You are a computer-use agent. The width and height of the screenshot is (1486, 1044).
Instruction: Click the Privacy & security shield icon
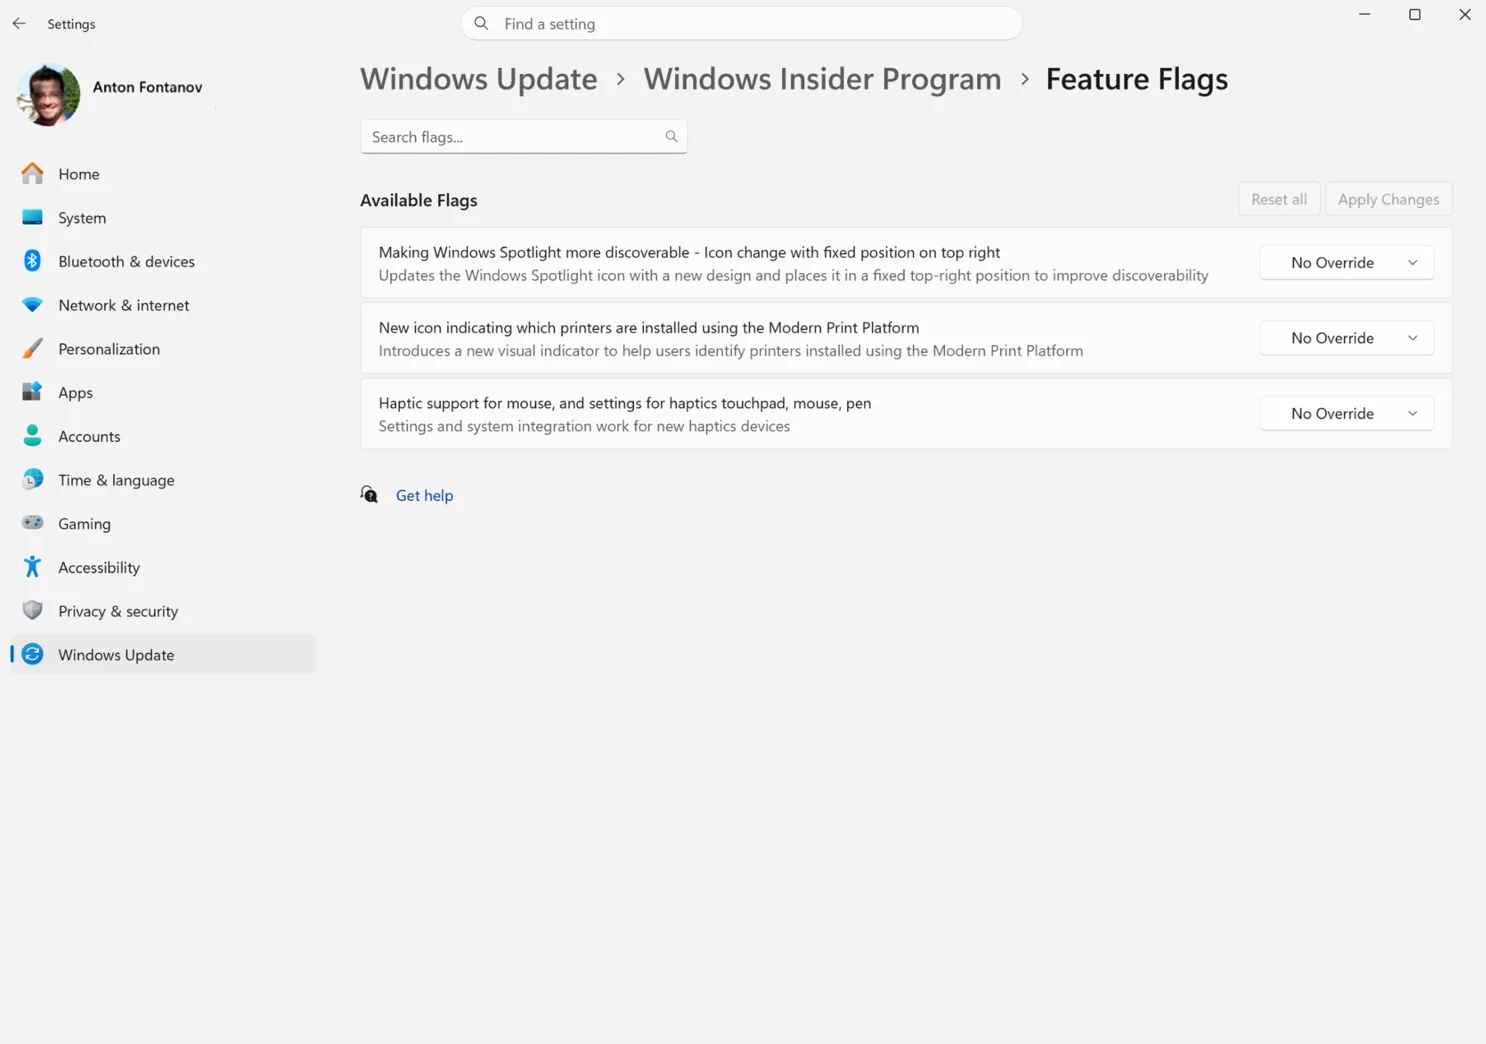click(33, 611)
